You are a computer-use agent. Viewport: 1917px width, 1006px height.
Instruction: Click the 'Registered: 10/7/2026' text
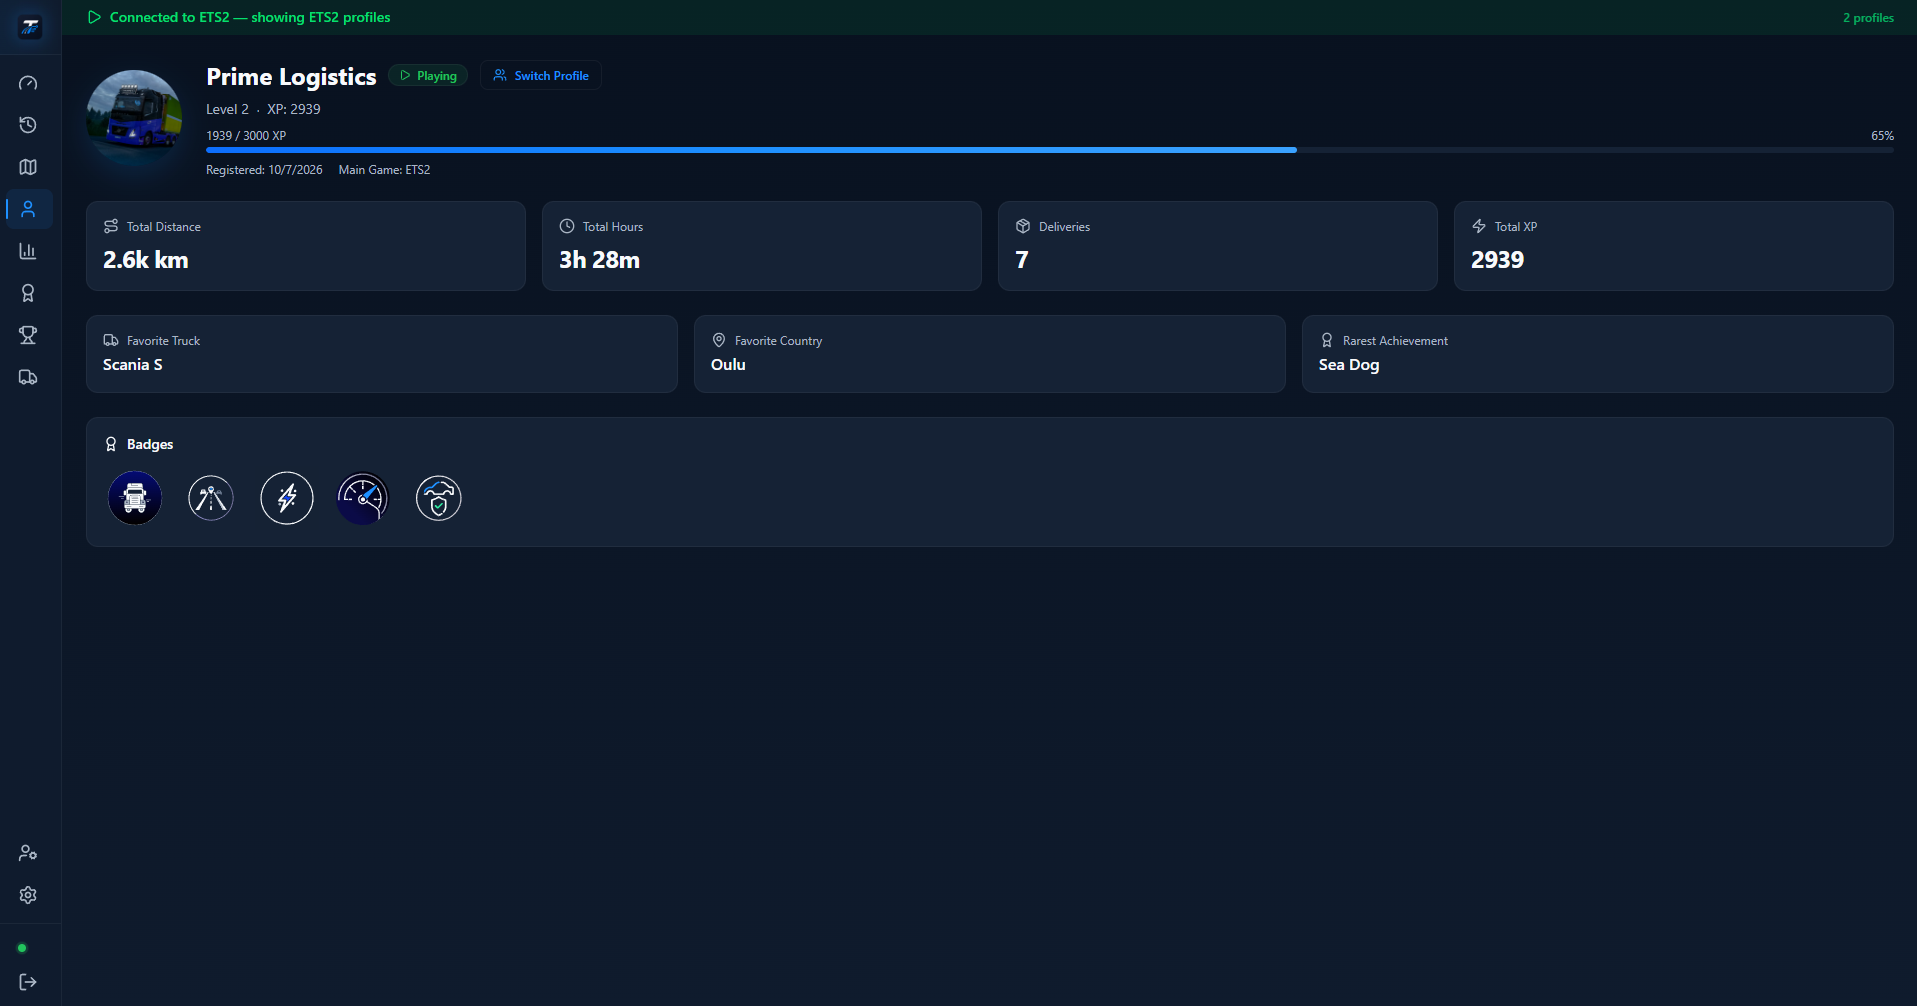264,170
